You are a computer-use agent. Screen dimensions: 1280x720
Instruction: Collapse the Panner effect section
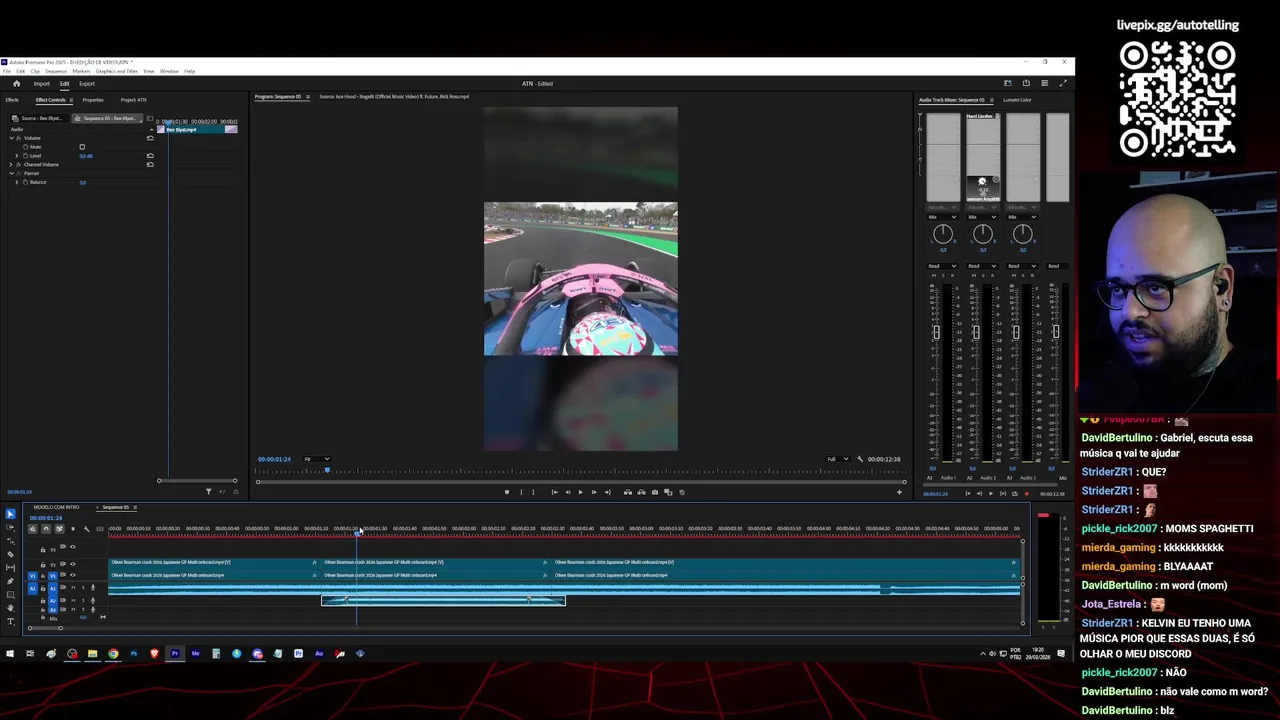pos(11,173)
